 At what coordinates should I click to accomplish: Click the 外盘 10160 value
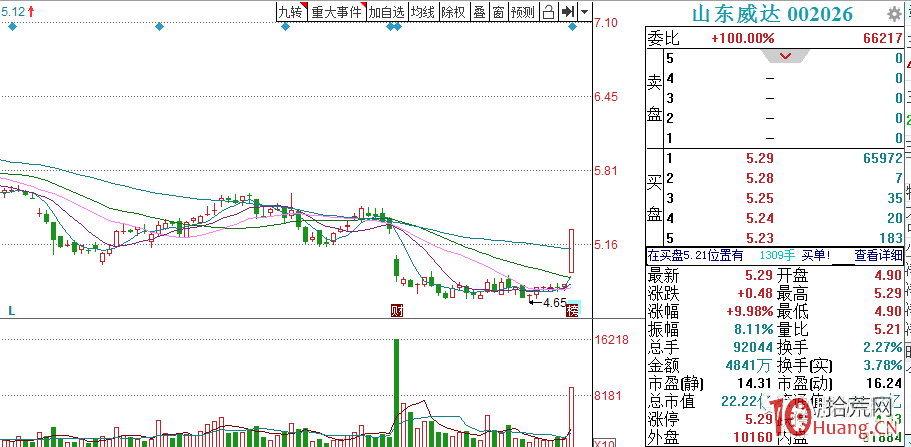coord(751,437)
